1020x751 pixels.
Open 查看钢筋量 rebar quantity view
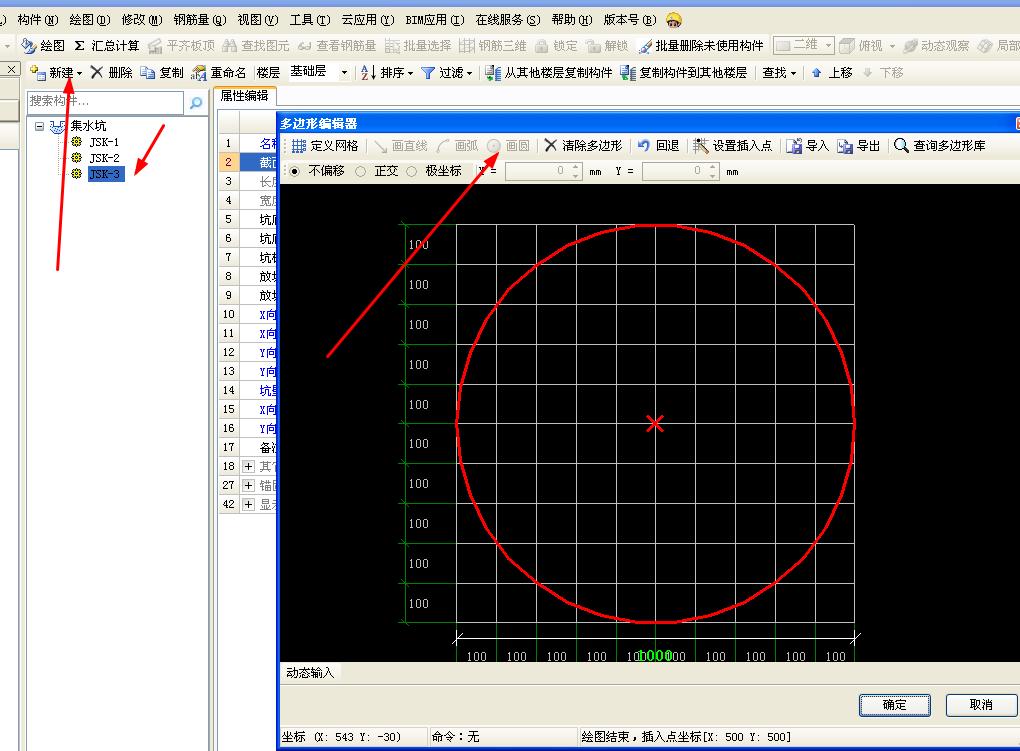(337, 46)
